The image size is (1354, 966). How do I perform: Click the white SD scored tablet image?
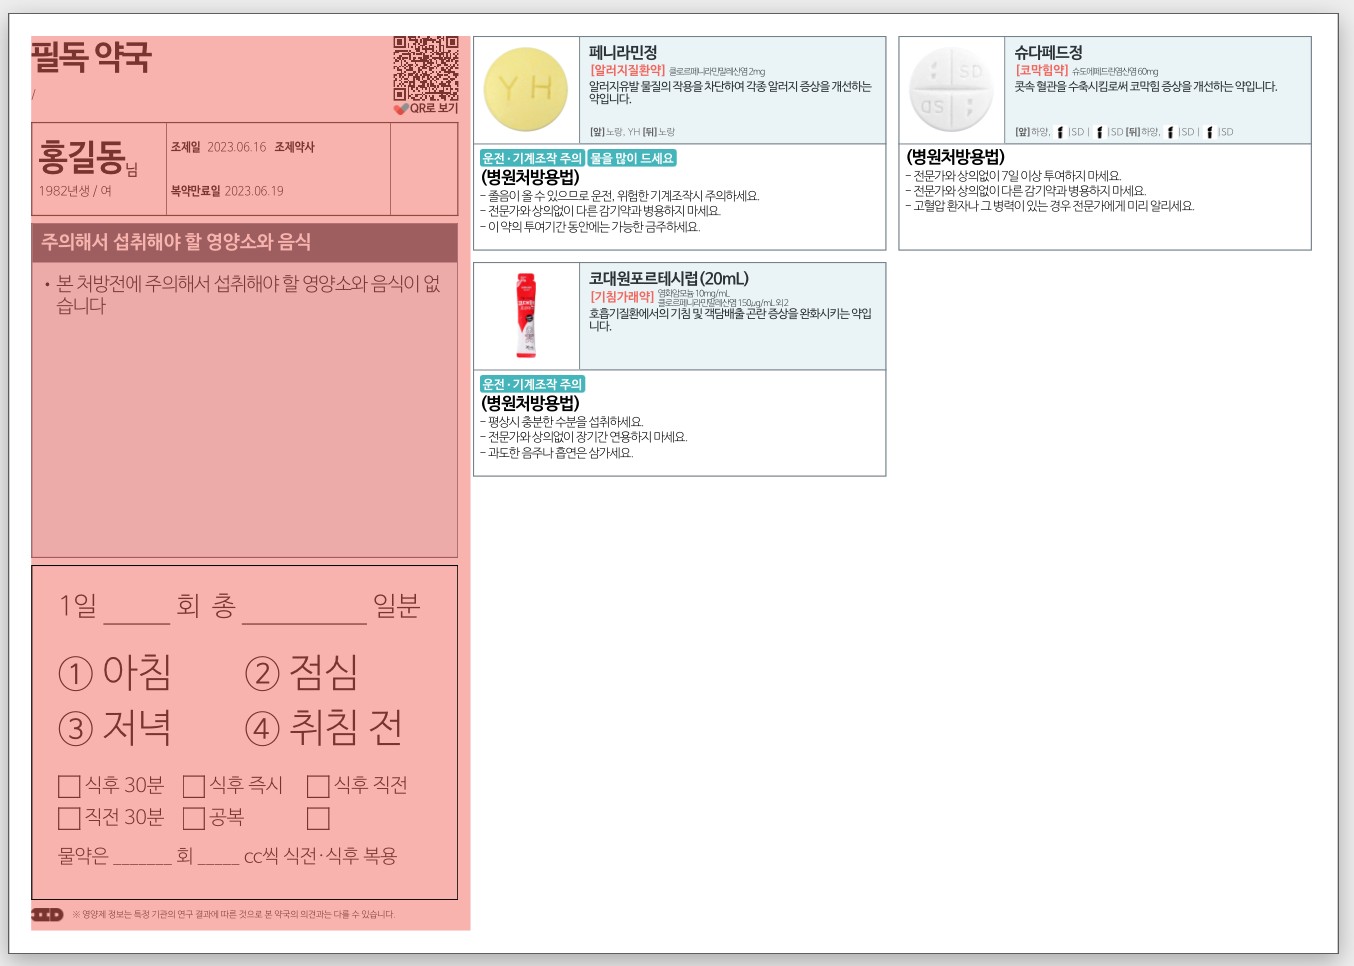click(x=951, y=90)
